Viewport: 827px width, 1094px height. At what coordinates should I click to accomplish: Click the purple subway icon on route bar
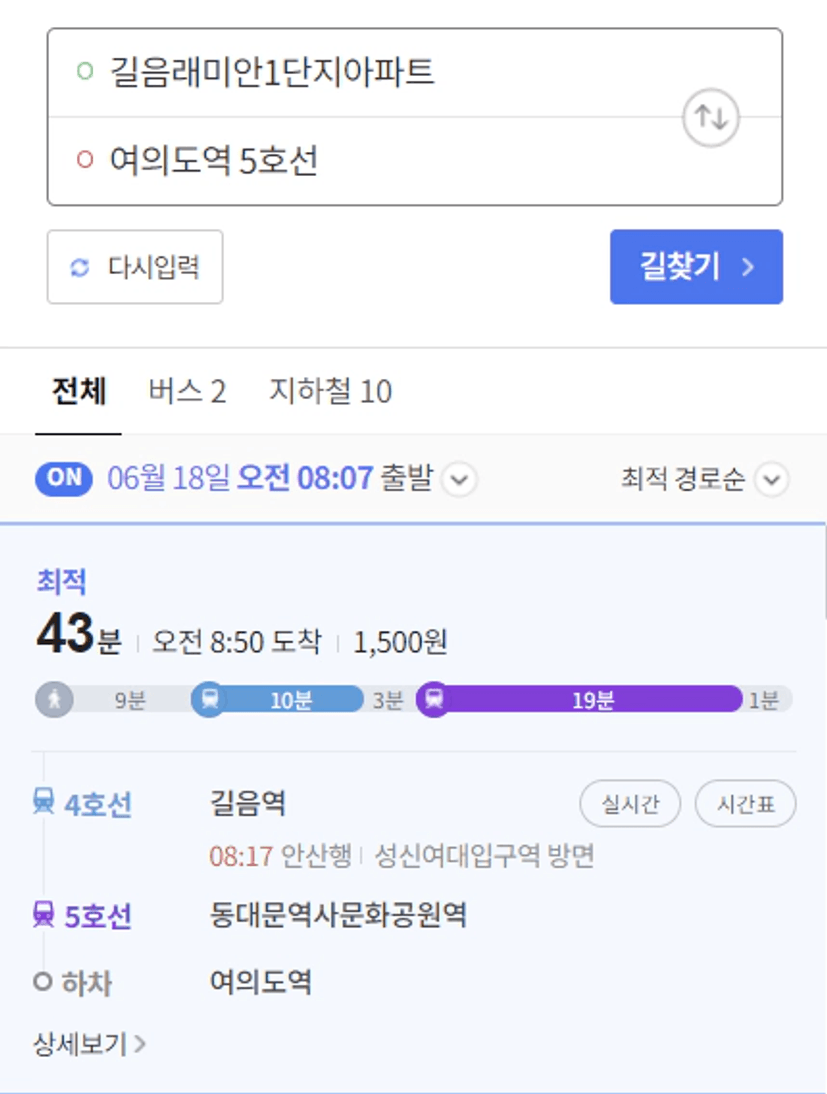[x=434, y=699]
